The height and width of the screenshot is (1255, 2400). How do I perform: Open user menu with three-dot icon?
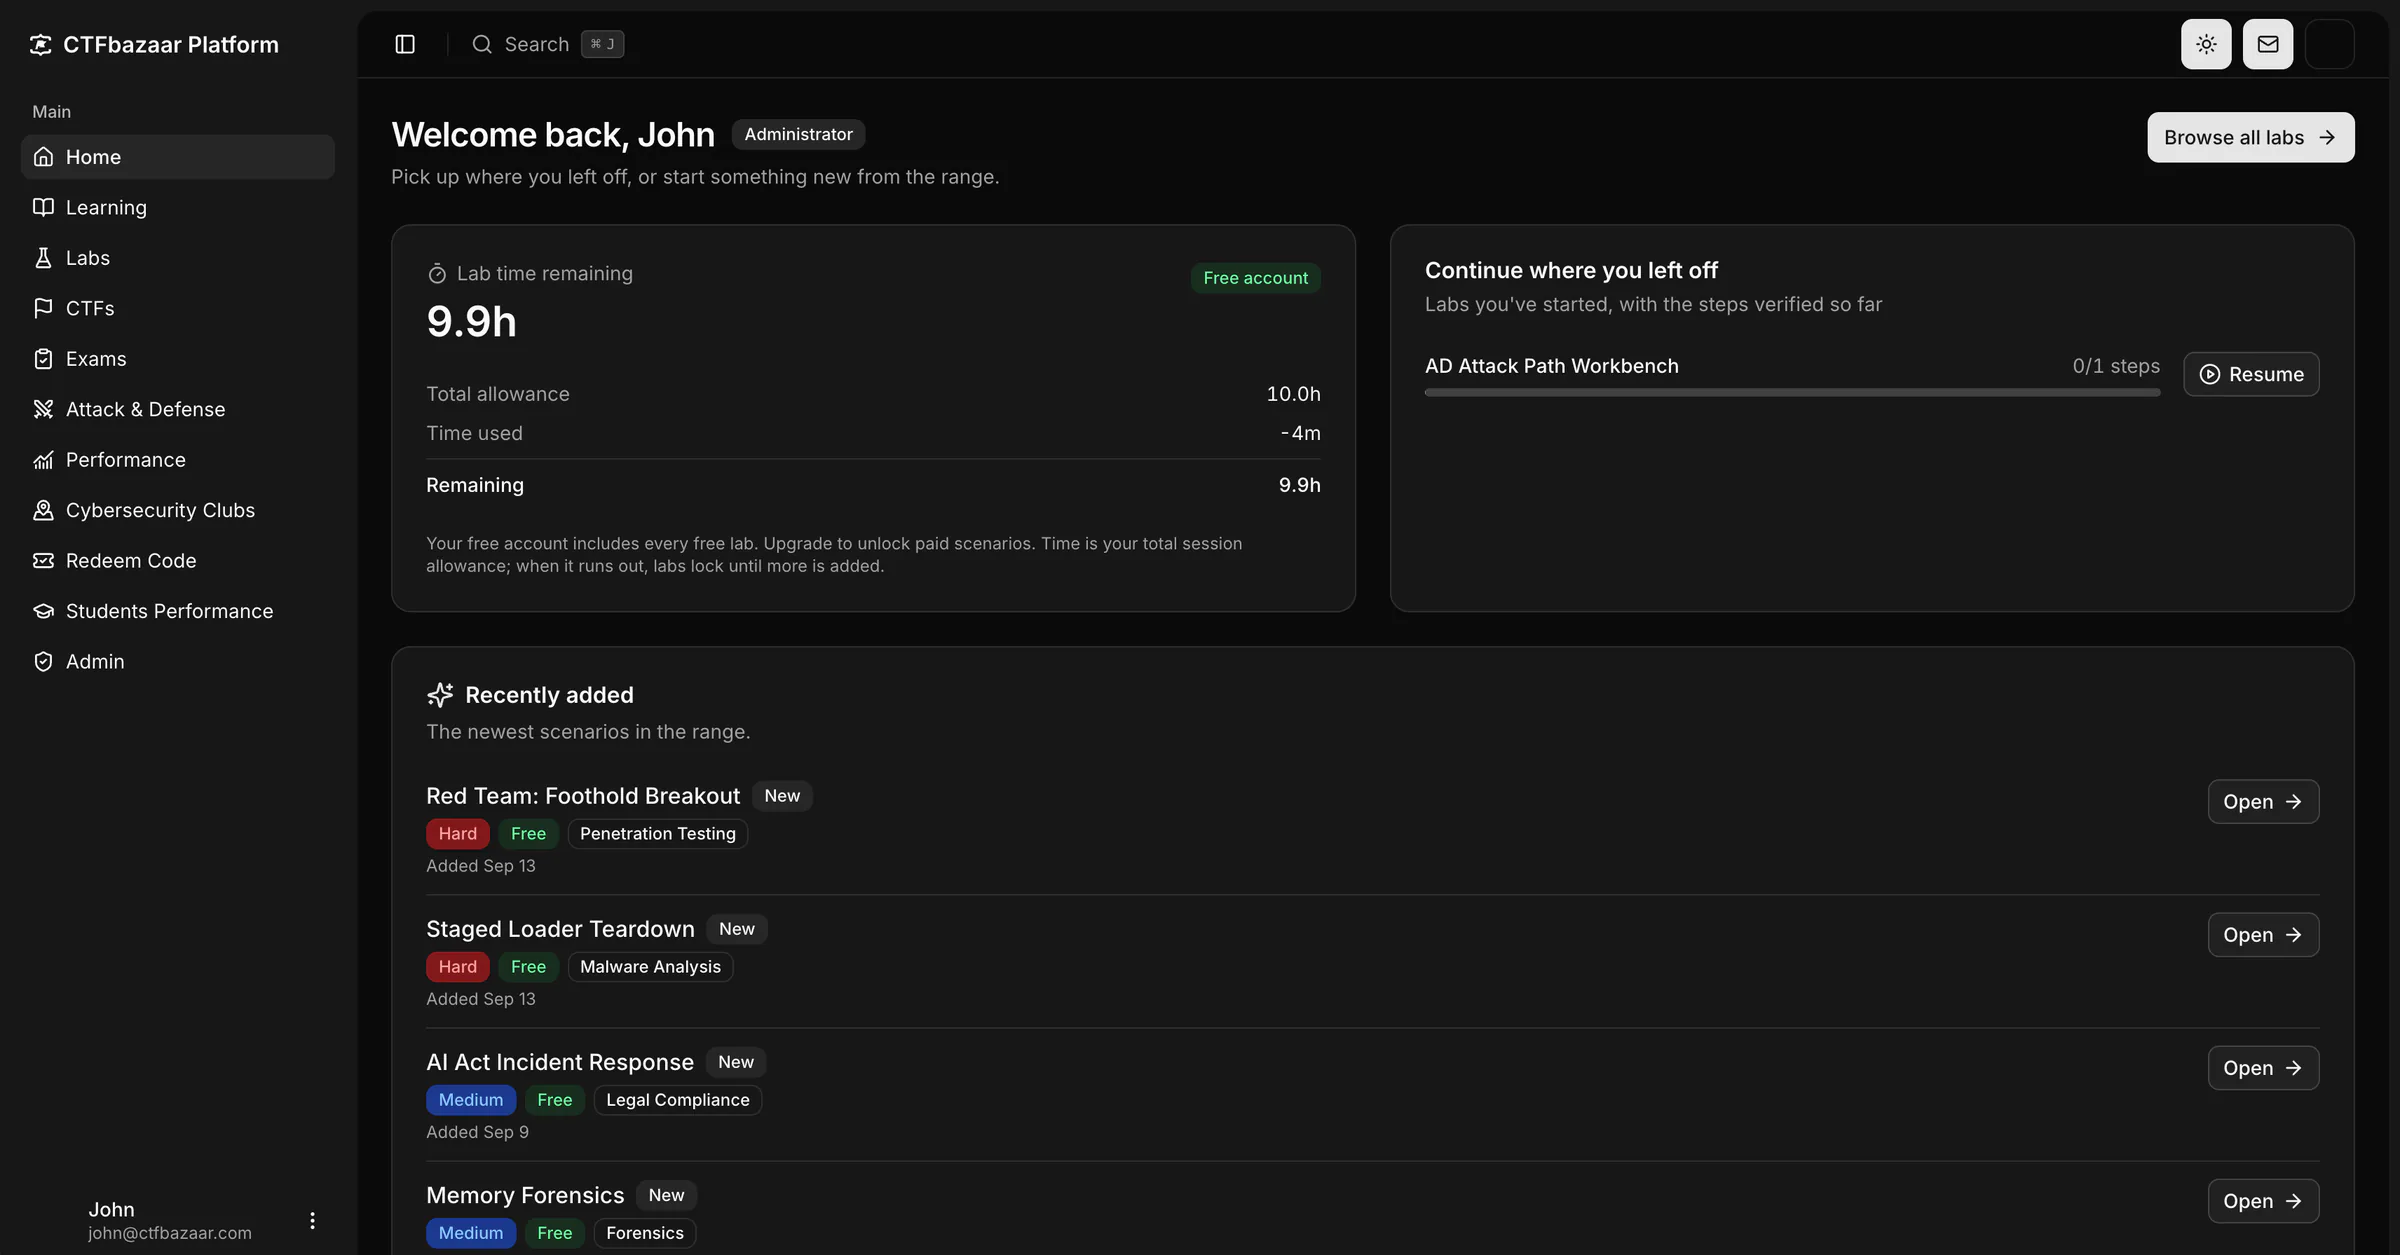(x=312, y=1220)
